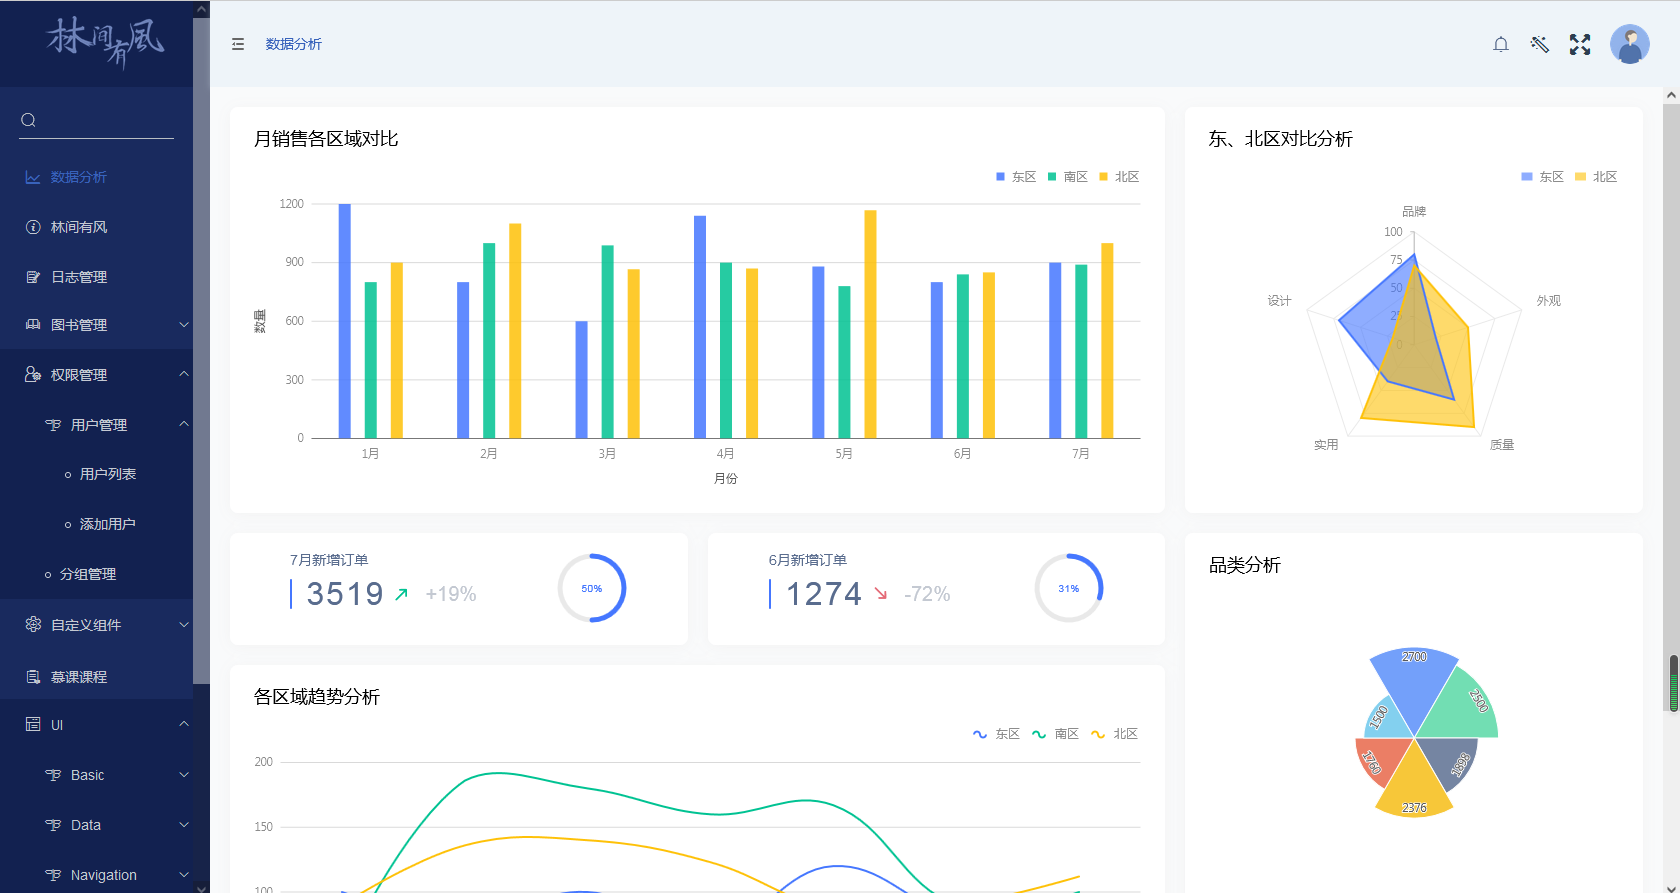Click the sidebar scroll up arrow
This screenshot has height=895, width=1680.
point(201,9)
